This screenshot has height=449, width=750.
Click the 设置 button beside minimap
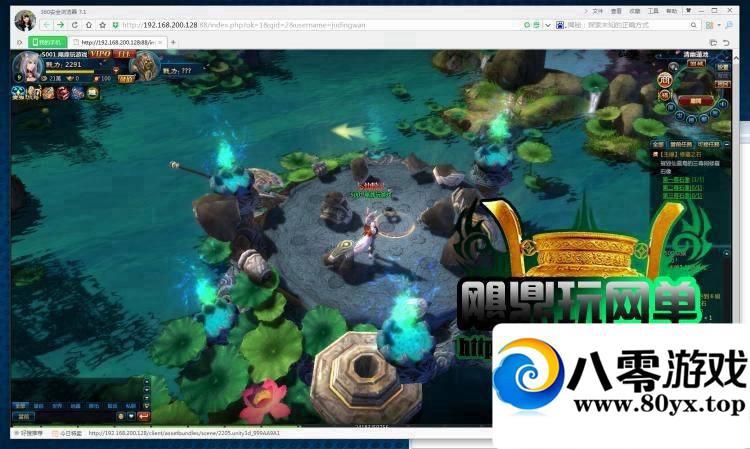pos(723,67)
